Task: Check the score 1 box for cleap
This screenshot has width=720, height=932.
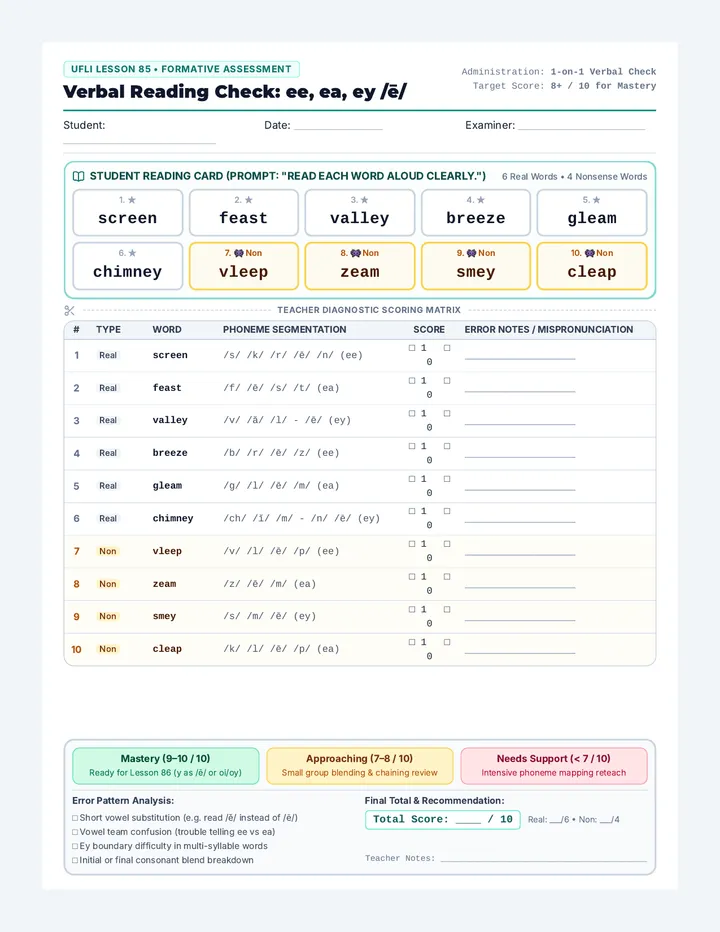Action: click(412, 642)
